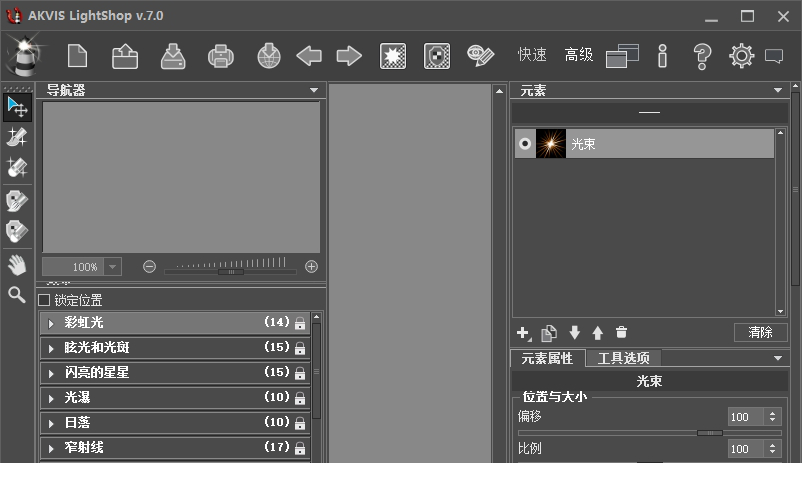Expand the 日落 preset group
This screenshot has height=481, width=802.
(x=51, y=424)
